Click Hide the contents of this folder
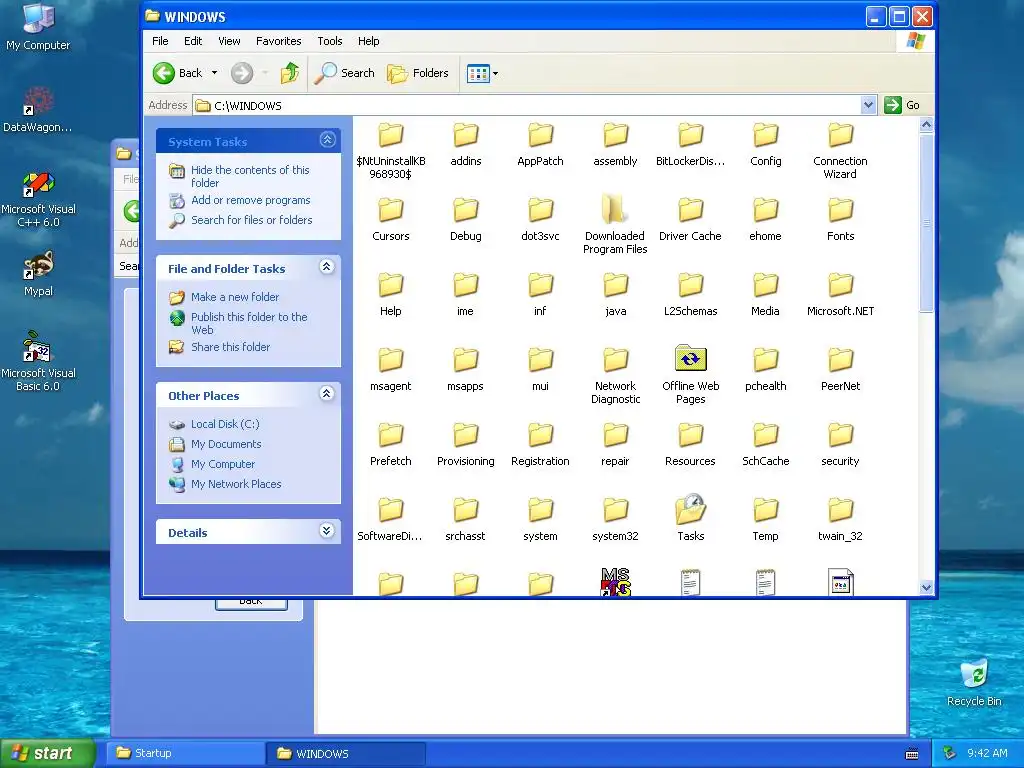The image size is (1024, 768). pyautogui.click(x=250, y=176)
